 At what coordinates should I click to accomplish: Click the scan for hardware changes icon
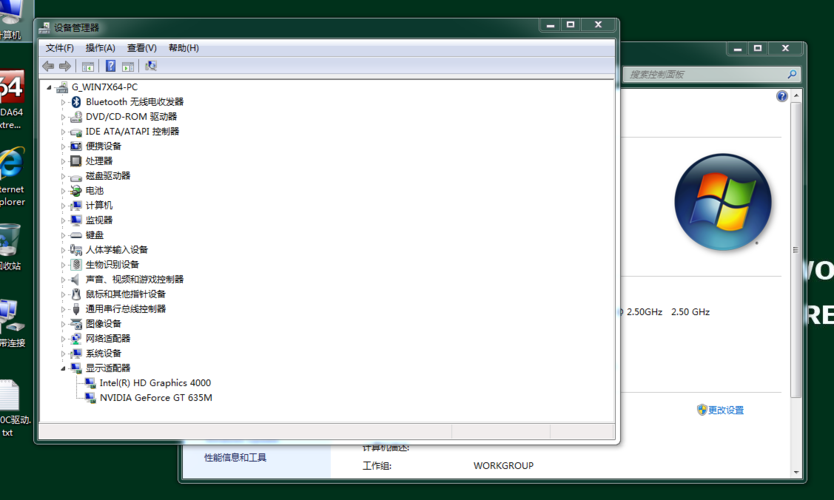151,66
